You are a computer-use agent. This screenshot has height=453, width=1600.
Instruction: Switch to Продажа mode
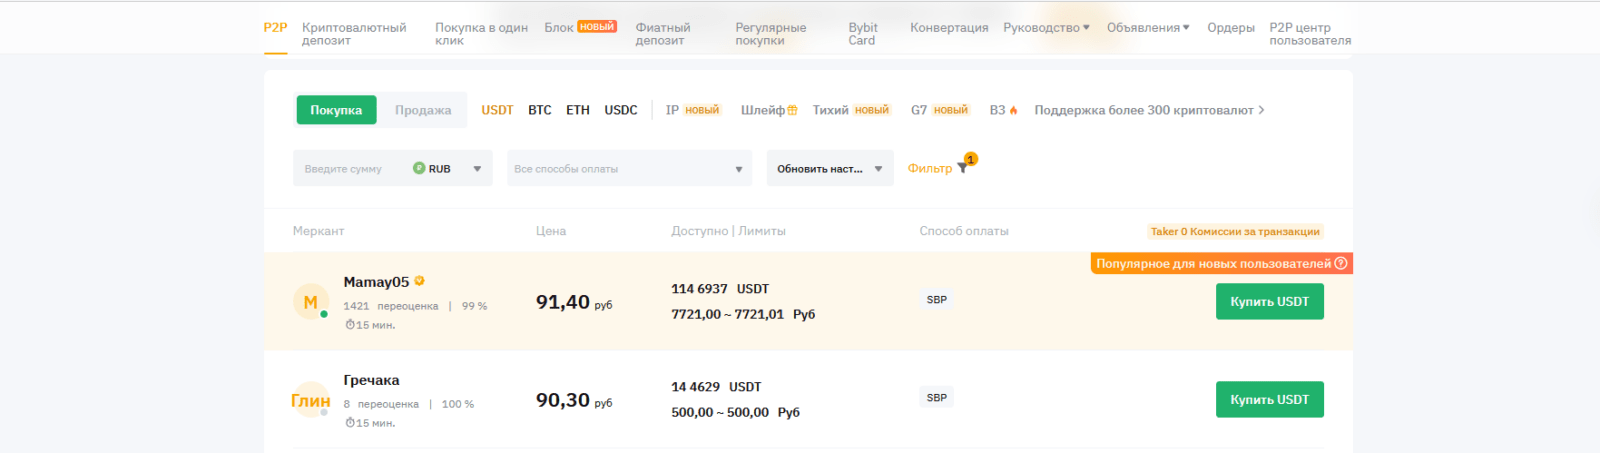pos(422,110)
